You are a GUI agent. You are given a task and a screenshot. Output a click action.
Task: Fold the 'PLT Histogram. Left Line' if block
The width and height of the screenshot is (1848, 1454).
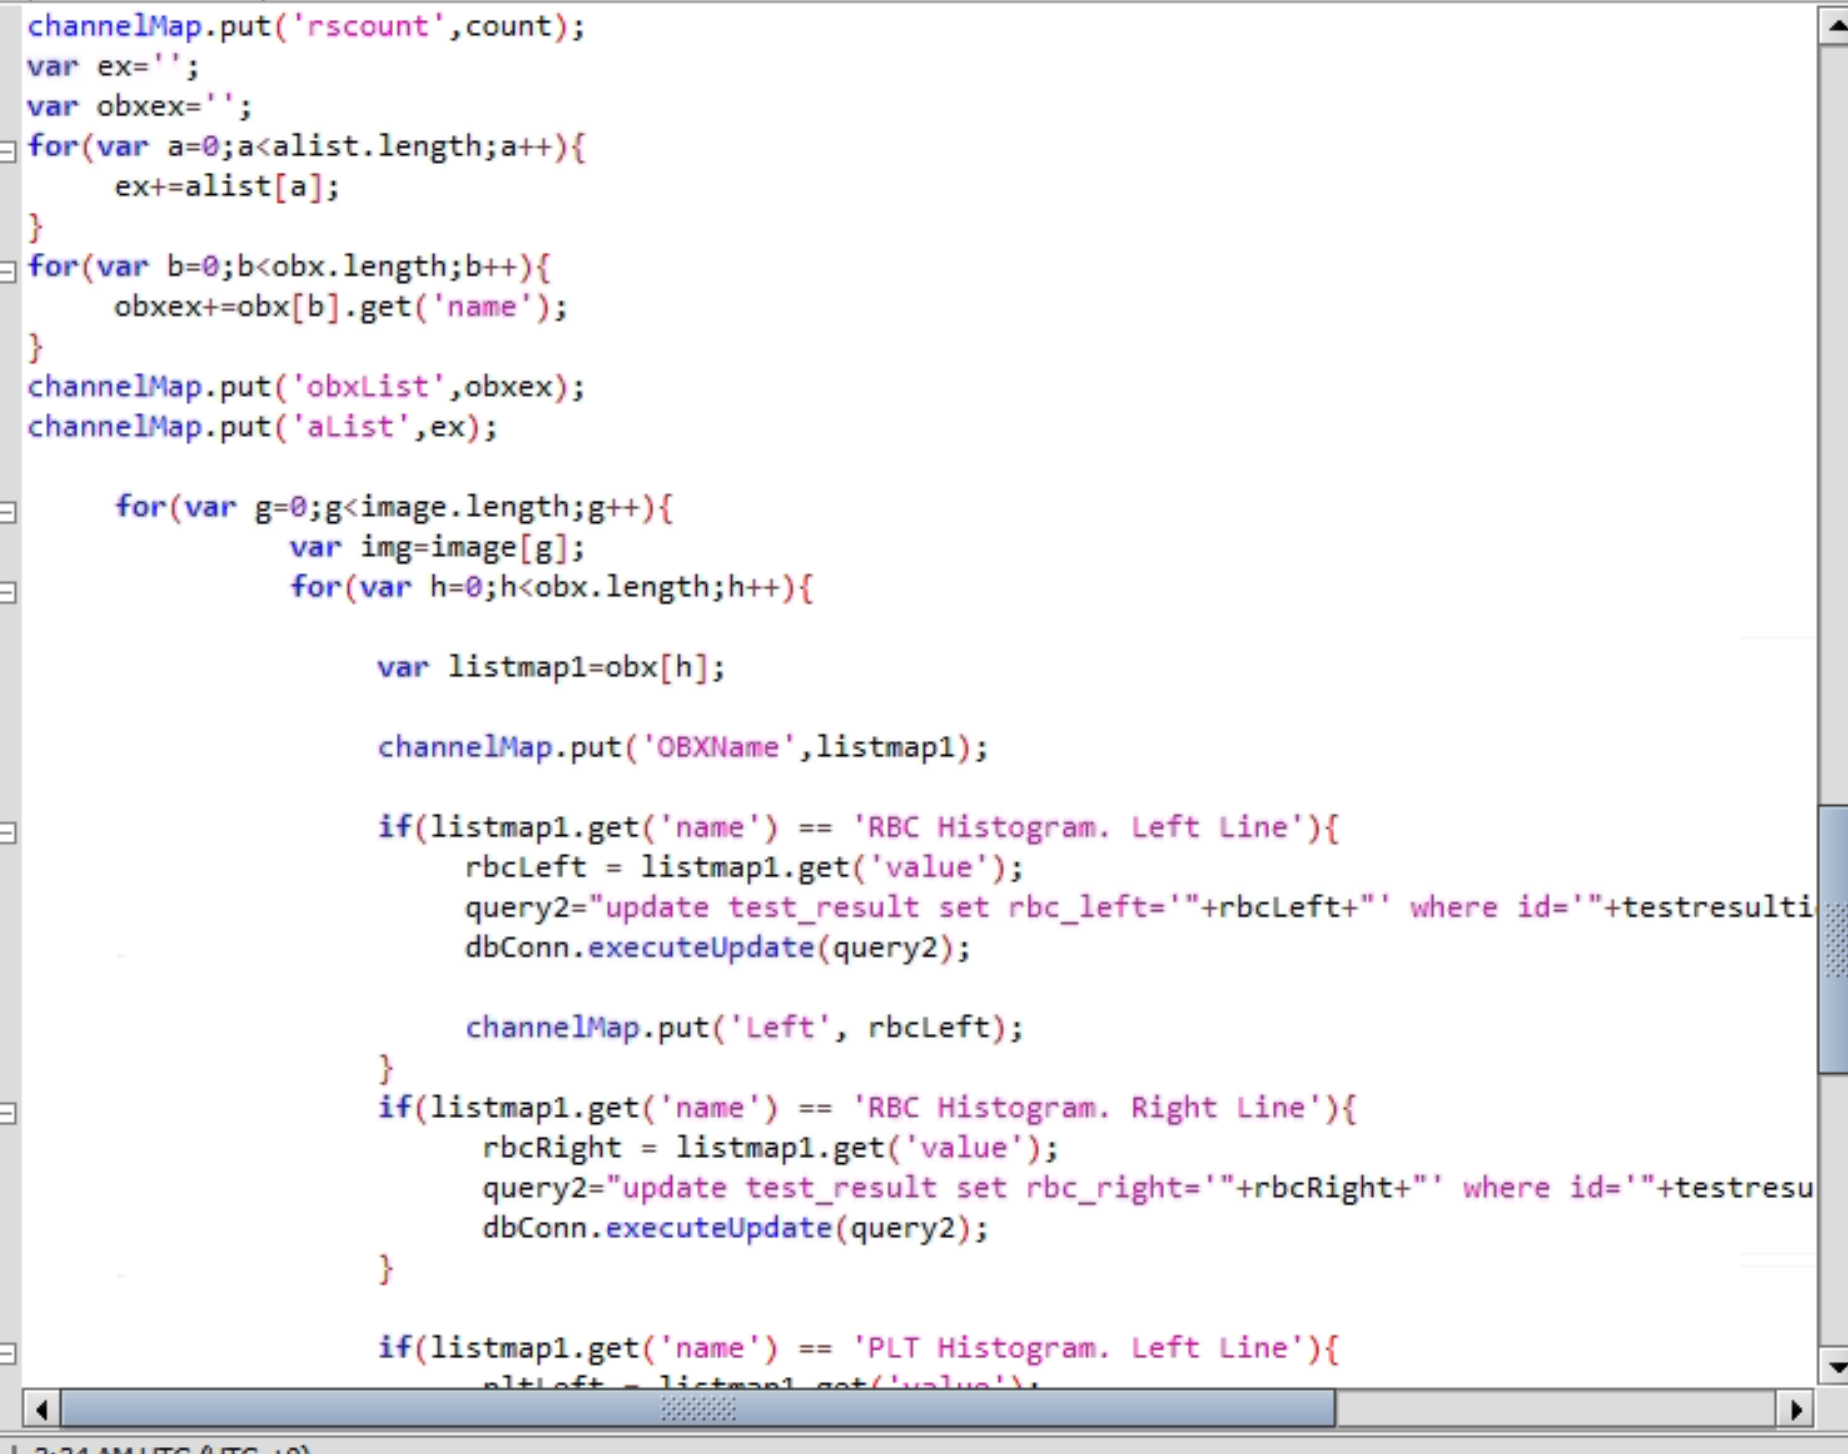coord(8,1353)
